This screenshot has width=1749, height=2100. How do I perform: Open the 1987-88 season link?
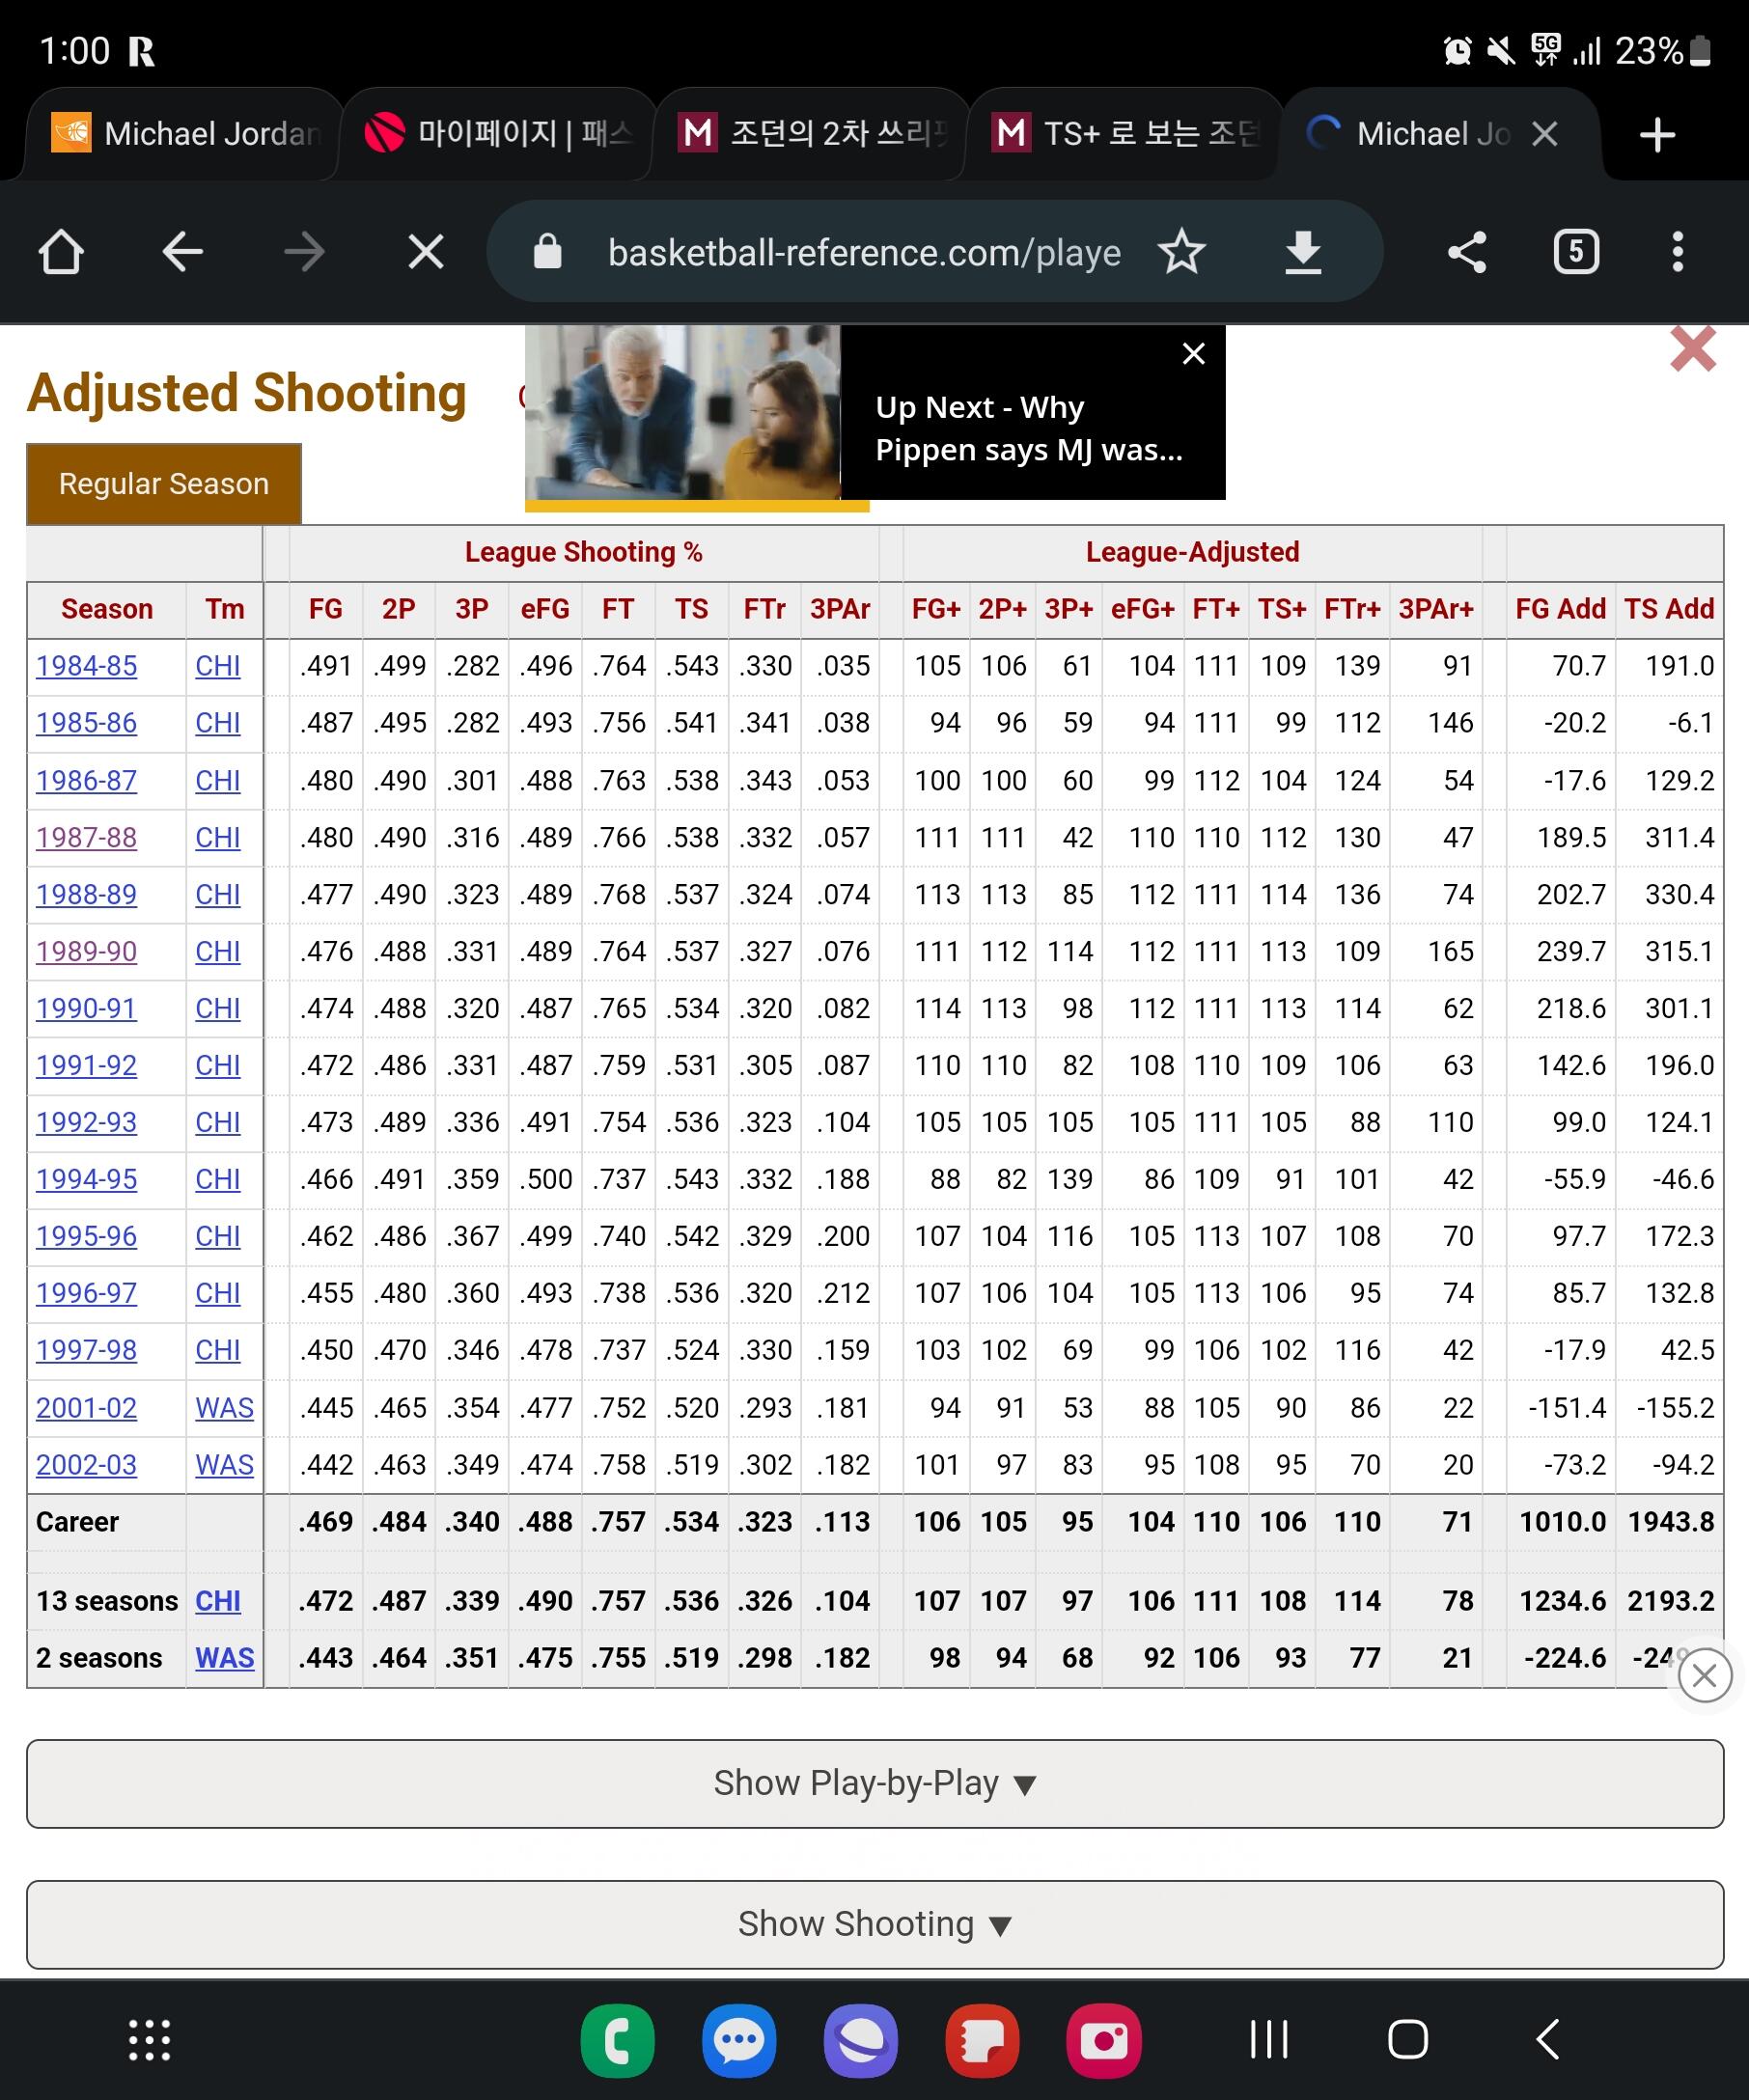click(x=86, y=837)
